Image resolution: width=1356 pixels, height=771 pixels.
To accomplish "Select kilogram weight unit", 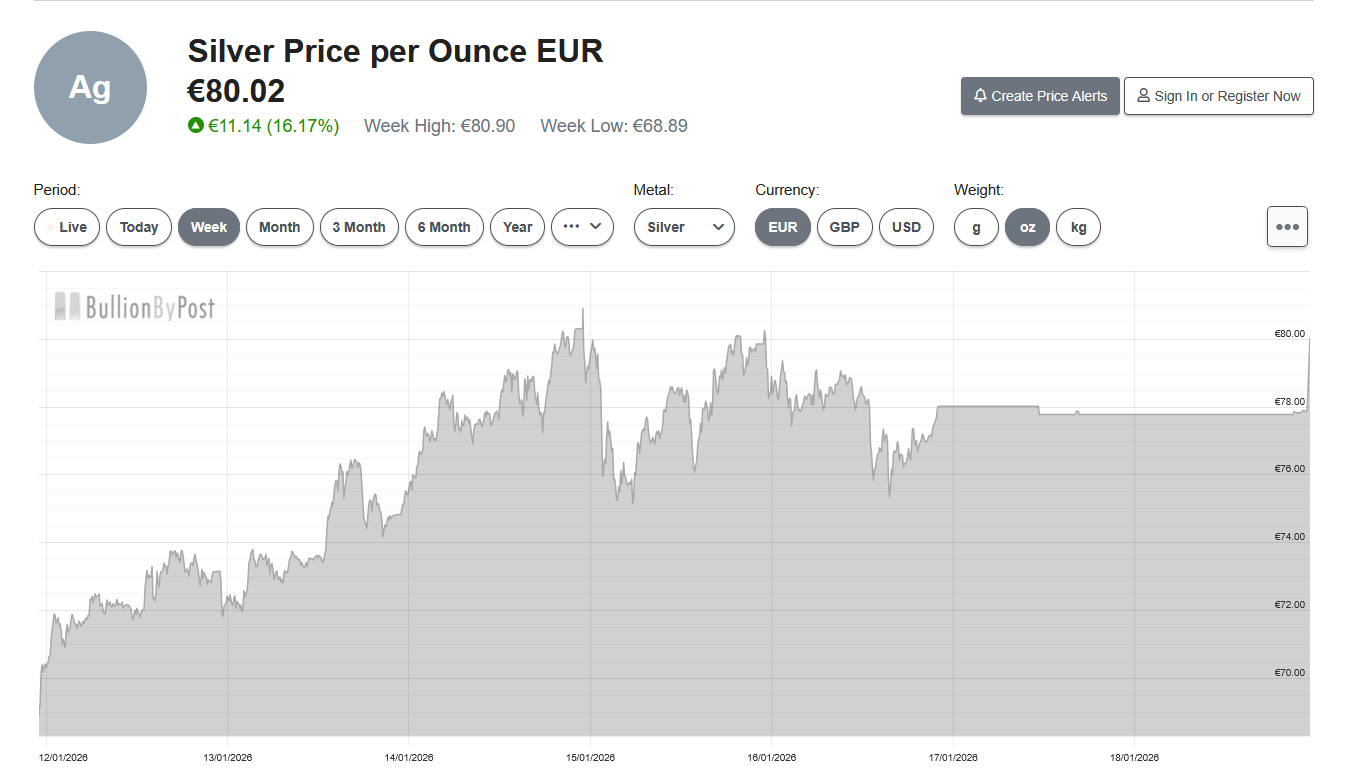I will 1078,227.
